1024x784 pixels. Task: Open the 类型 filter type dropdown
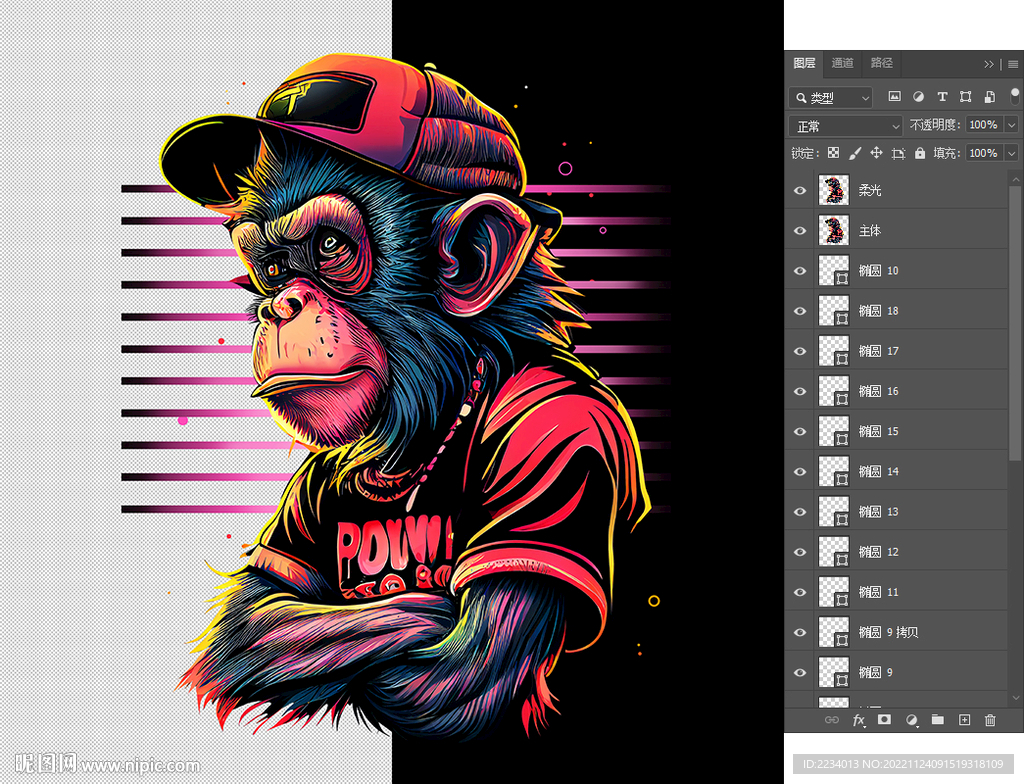(x=831, y=98)
